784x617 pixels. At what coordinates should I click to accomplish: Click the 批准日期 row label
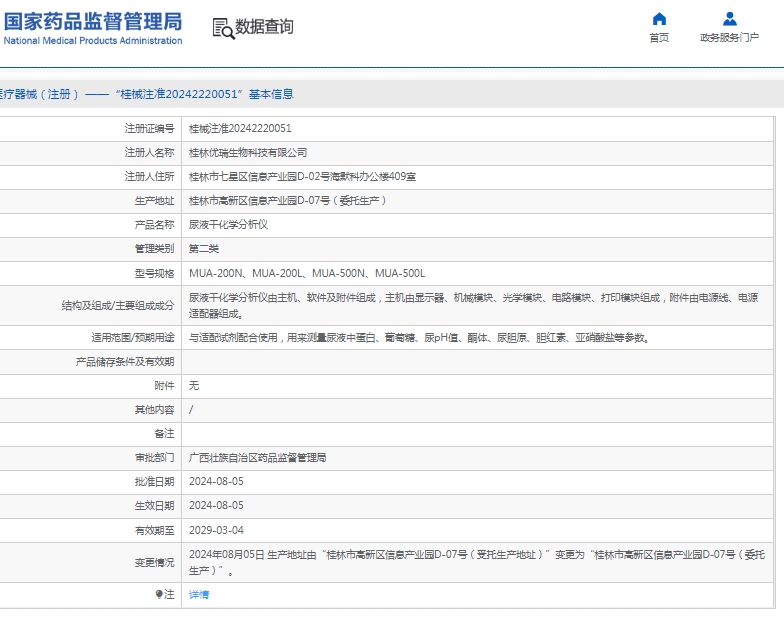coord(154,482)
